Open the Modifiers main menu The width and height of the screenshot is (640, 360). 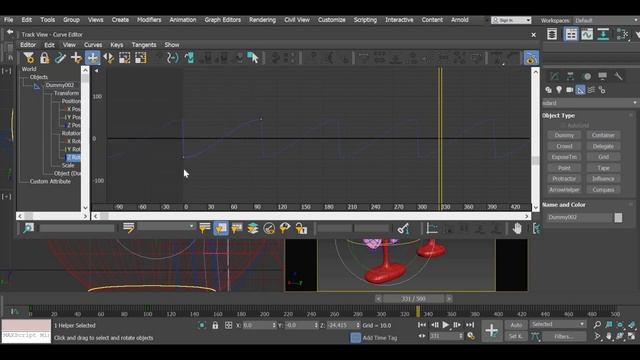pyautogui.click(x=149, y=20)
